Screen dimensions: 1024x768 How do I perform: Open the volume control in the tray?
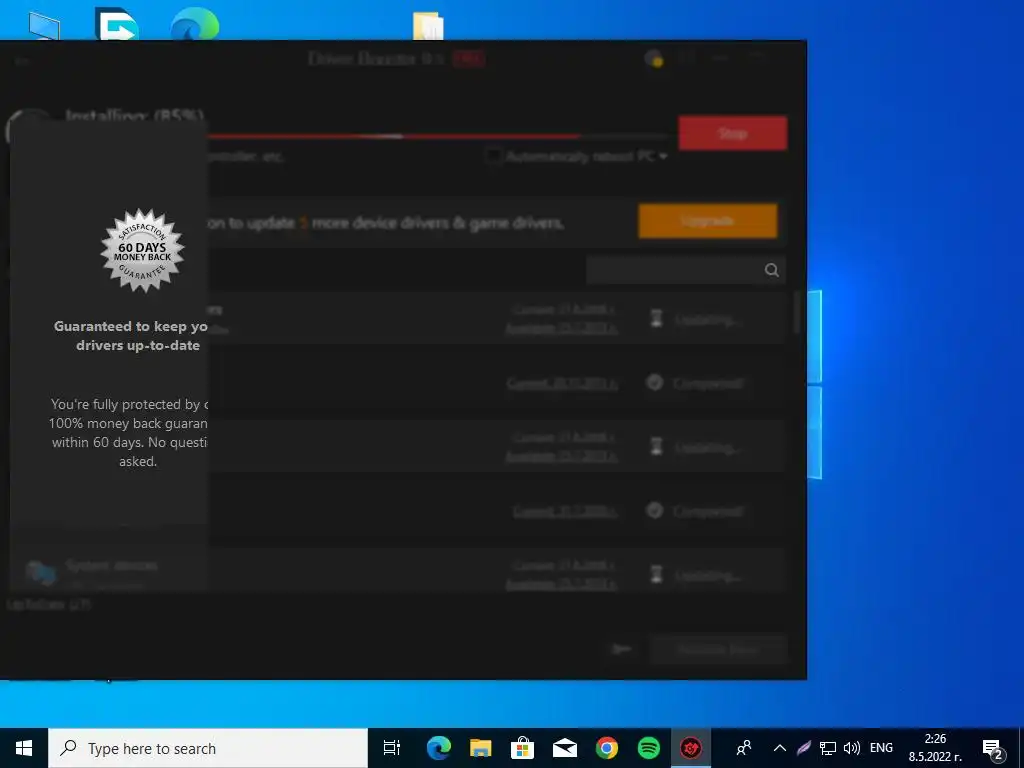click(x=852, y=748)
